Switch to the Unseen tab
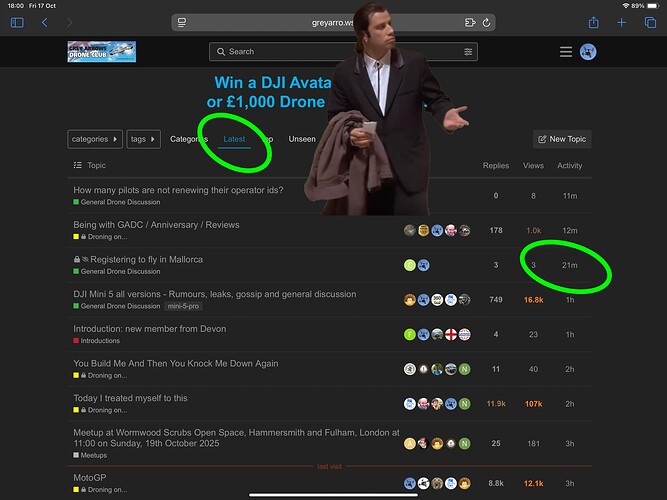This screenshot has height=500, width=667. [x=302, y=139]
